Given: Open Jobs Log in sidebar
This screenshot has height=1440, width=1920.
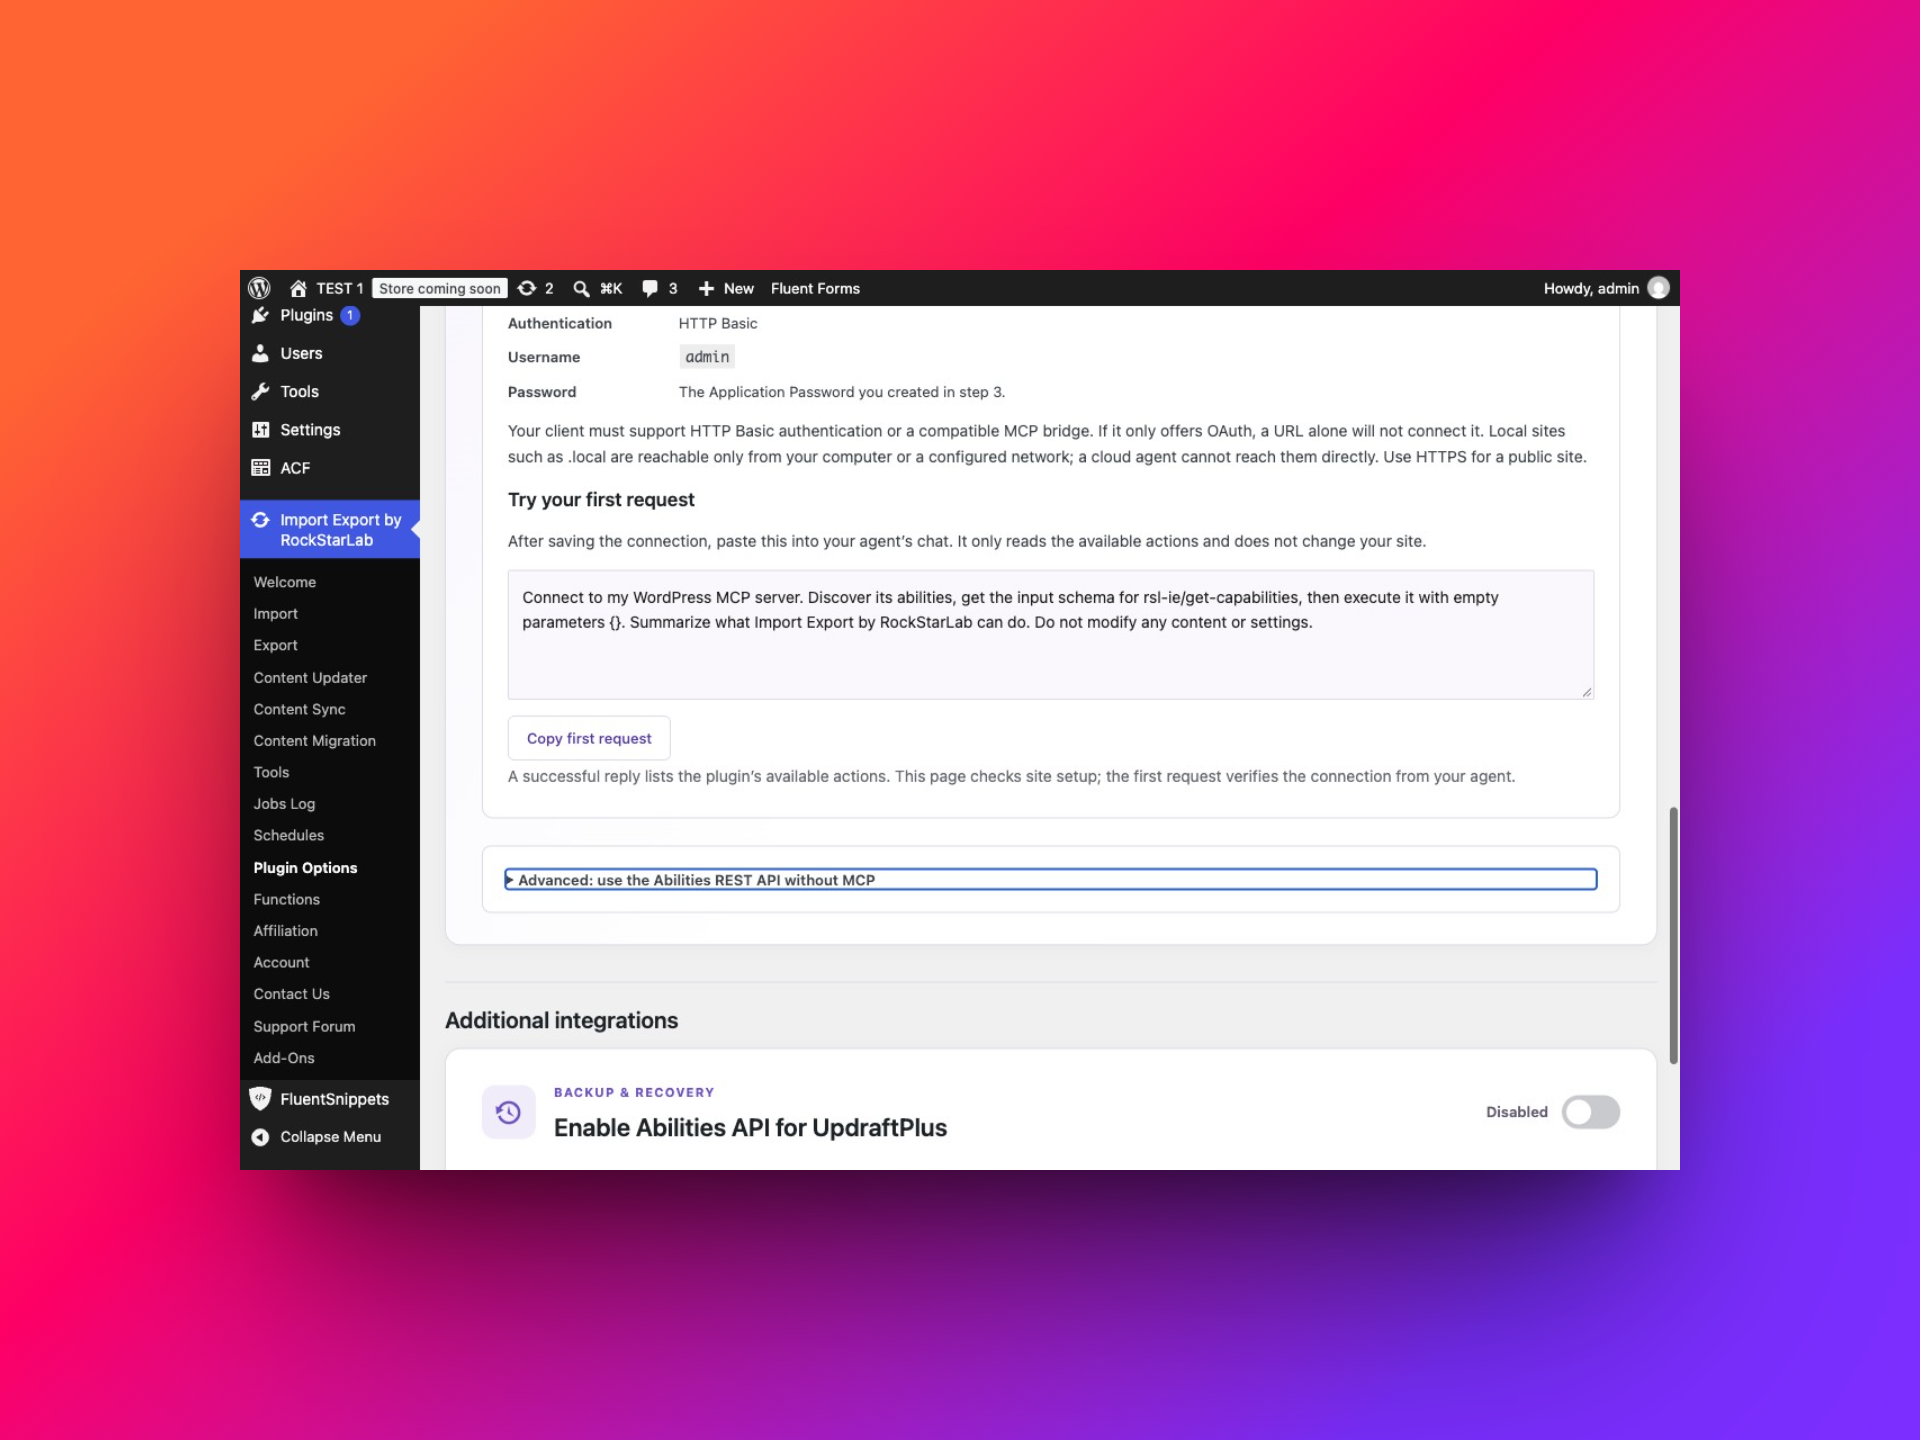Looking at the screenshot, I should pyautogui.click(x=284, y=804).
